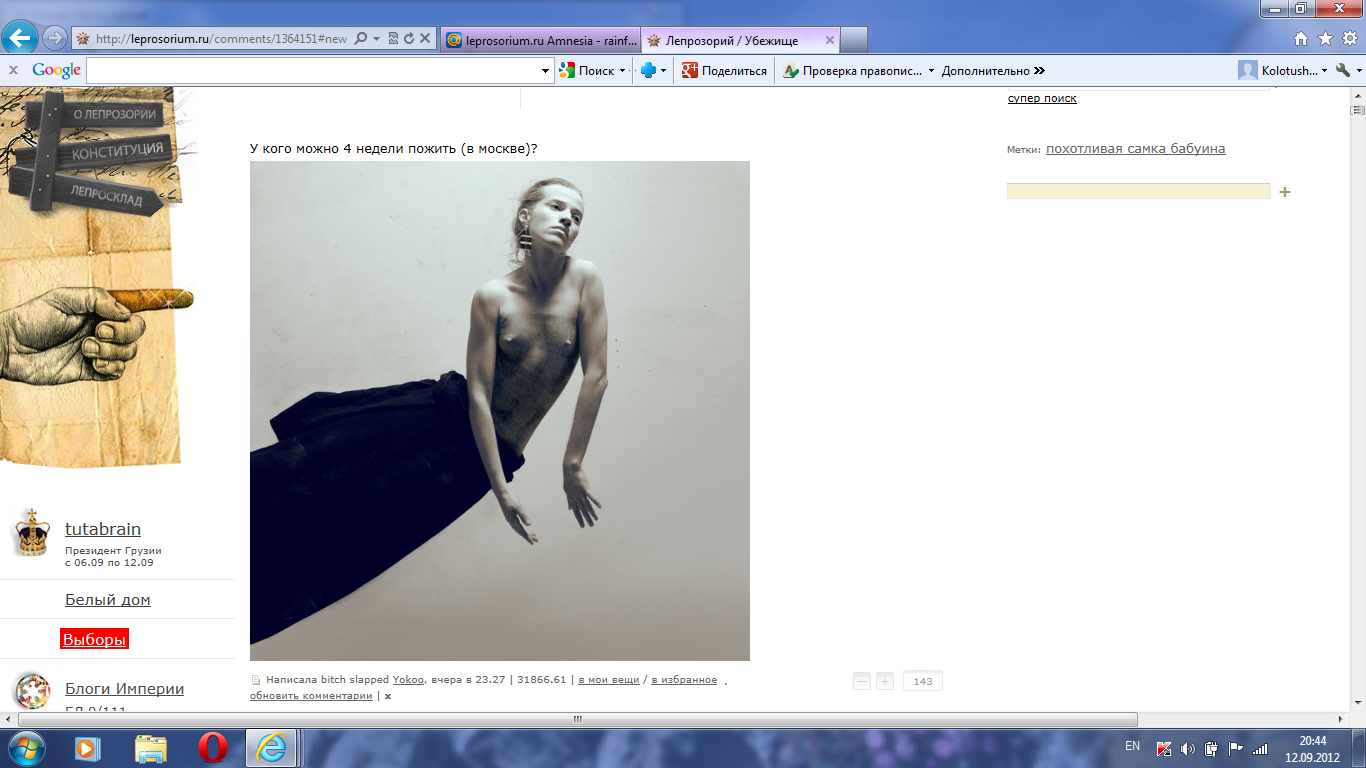Open the IE Tools gear icon
1366x768 pixels.
pos(1349,39)
